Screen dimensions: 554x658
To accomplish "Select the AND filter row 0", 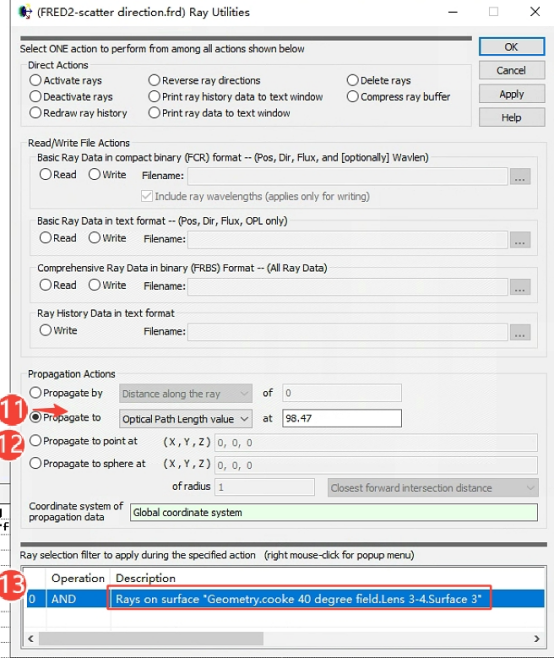I will click(285, 599).
